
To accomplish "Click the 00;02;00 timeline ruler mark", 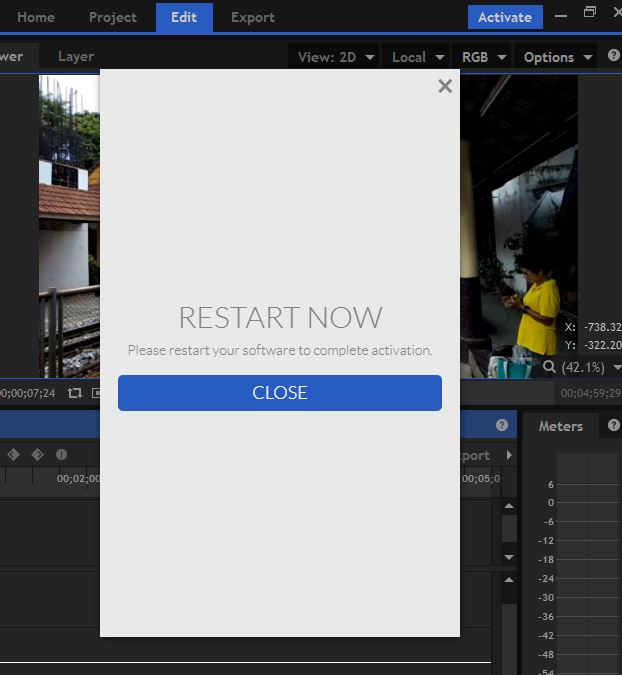I will [x=78, y=479].
